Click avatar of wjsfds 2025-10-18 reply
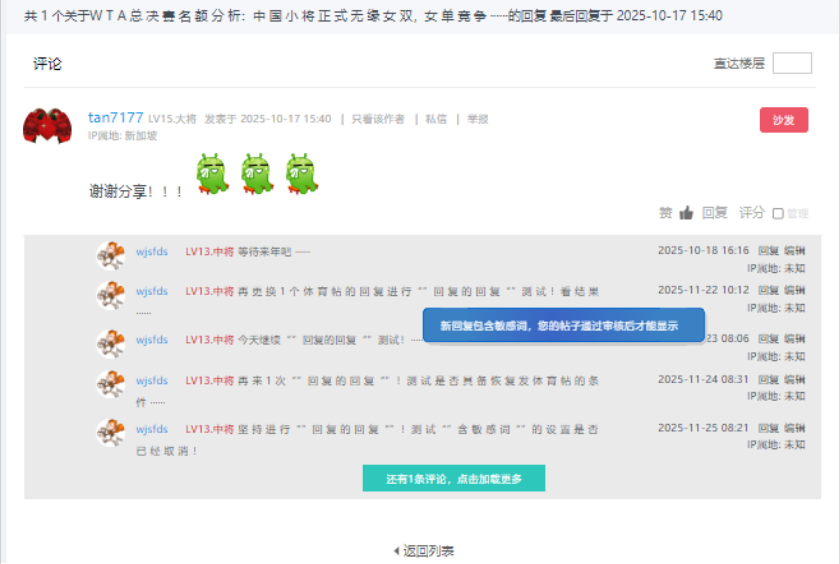The image size is (840, 564). [110, 255]
